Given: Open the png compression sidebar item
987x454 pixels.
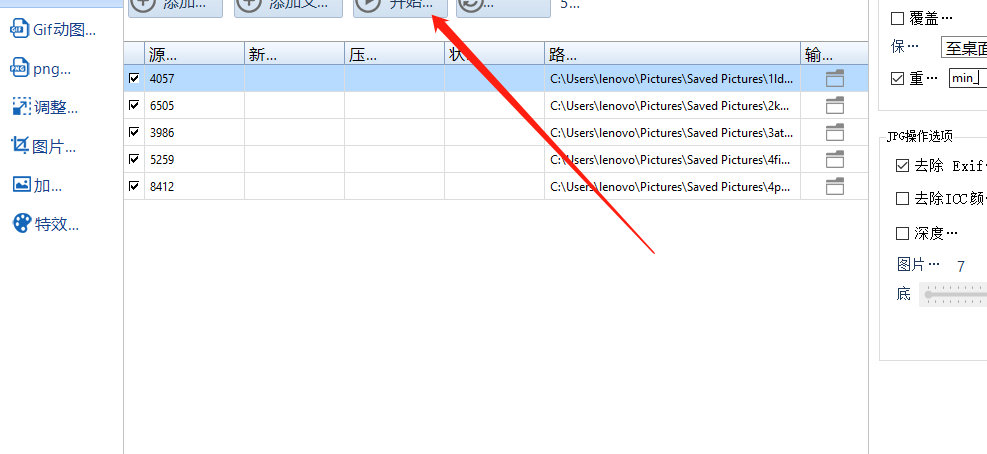Looking at the screenshot, I should (x=42, y=69).
